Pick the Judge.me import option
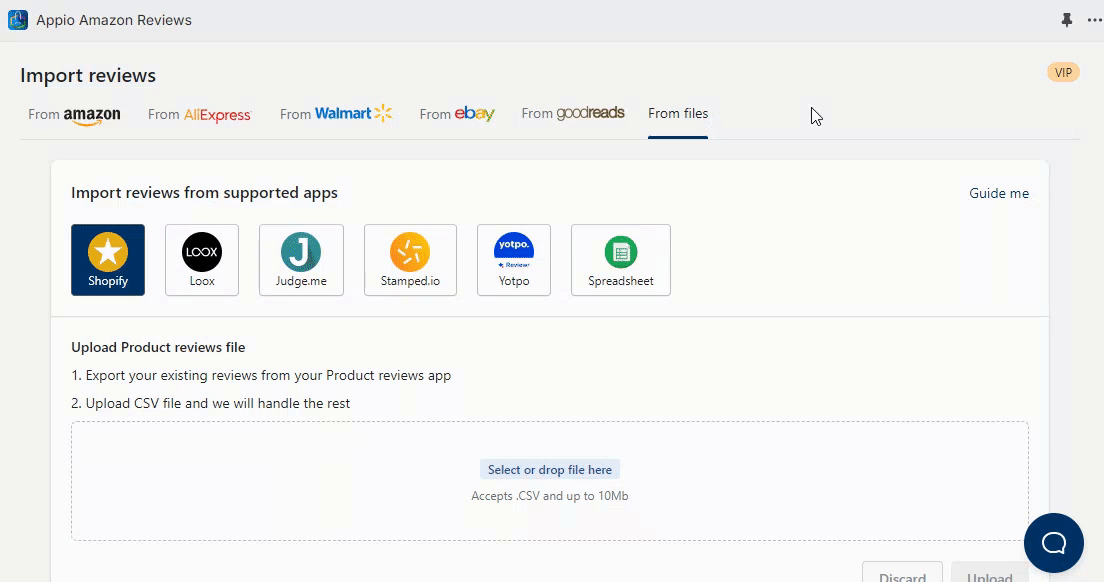 [x=301, y=260]
